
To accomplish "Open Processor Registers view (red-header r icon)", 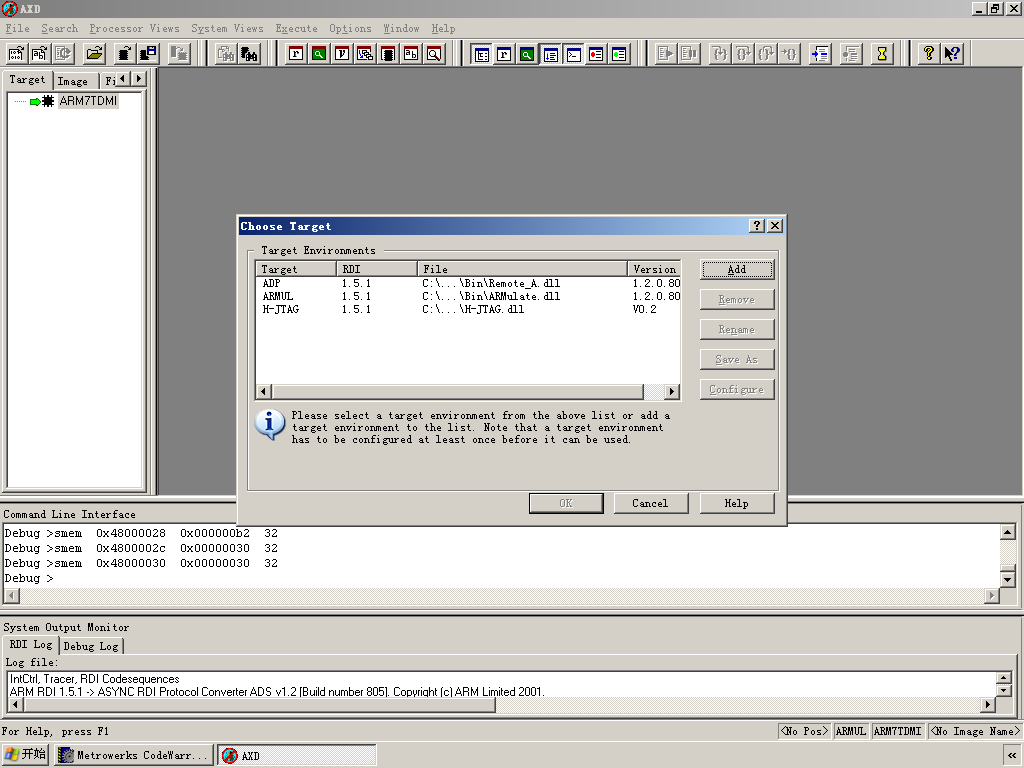I will (296, 54).
